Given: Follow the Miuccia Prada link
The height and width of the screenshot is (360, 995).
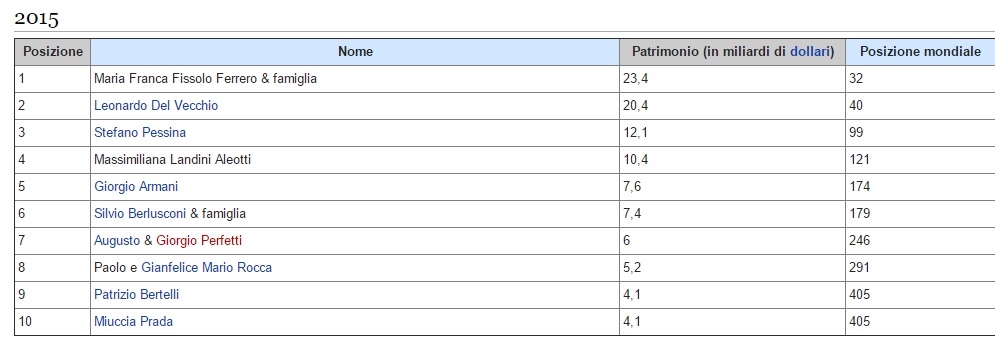Looking at the screenshot, I should (x=133, y=322).
